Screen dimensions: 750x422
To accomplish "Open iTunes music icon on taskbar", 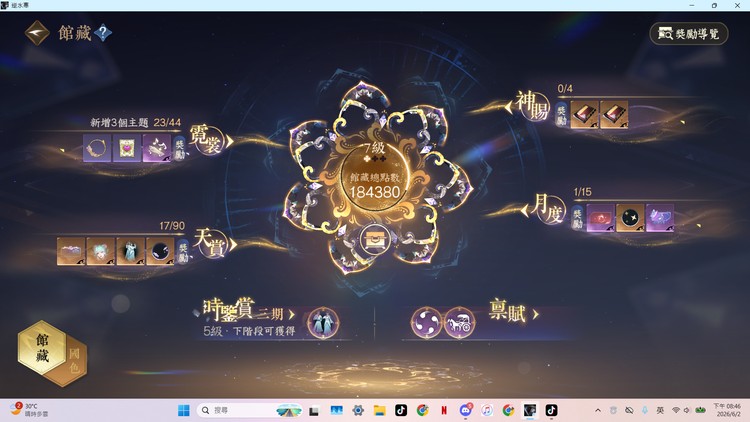I will pyautogui.click(x=487, y=410).
